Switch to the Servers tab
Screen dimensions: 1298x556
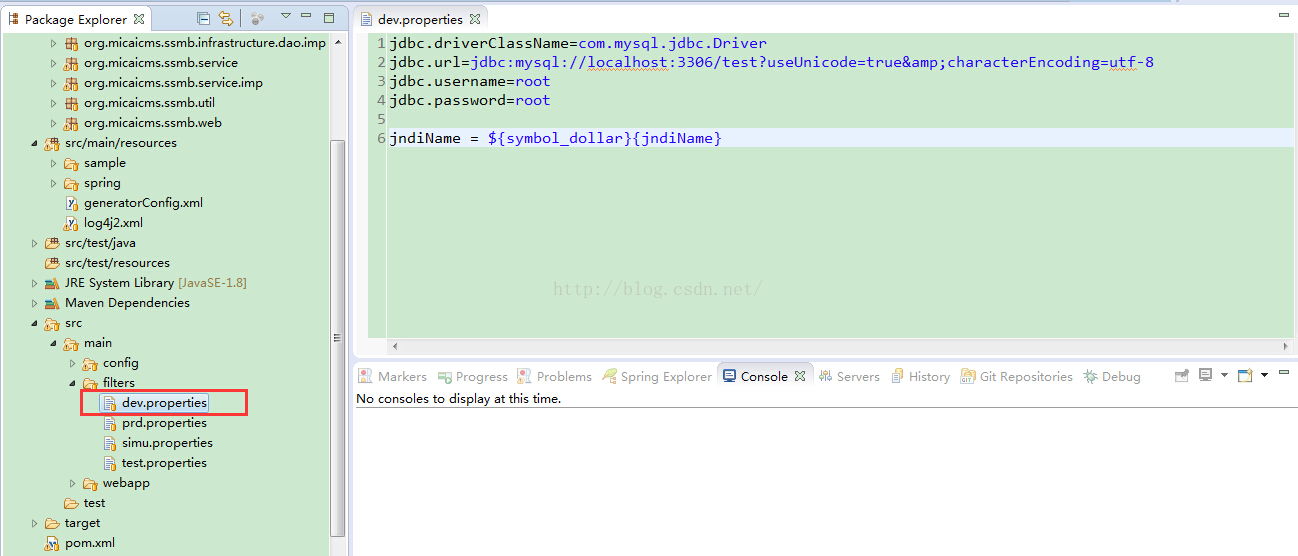coord(849,377)
